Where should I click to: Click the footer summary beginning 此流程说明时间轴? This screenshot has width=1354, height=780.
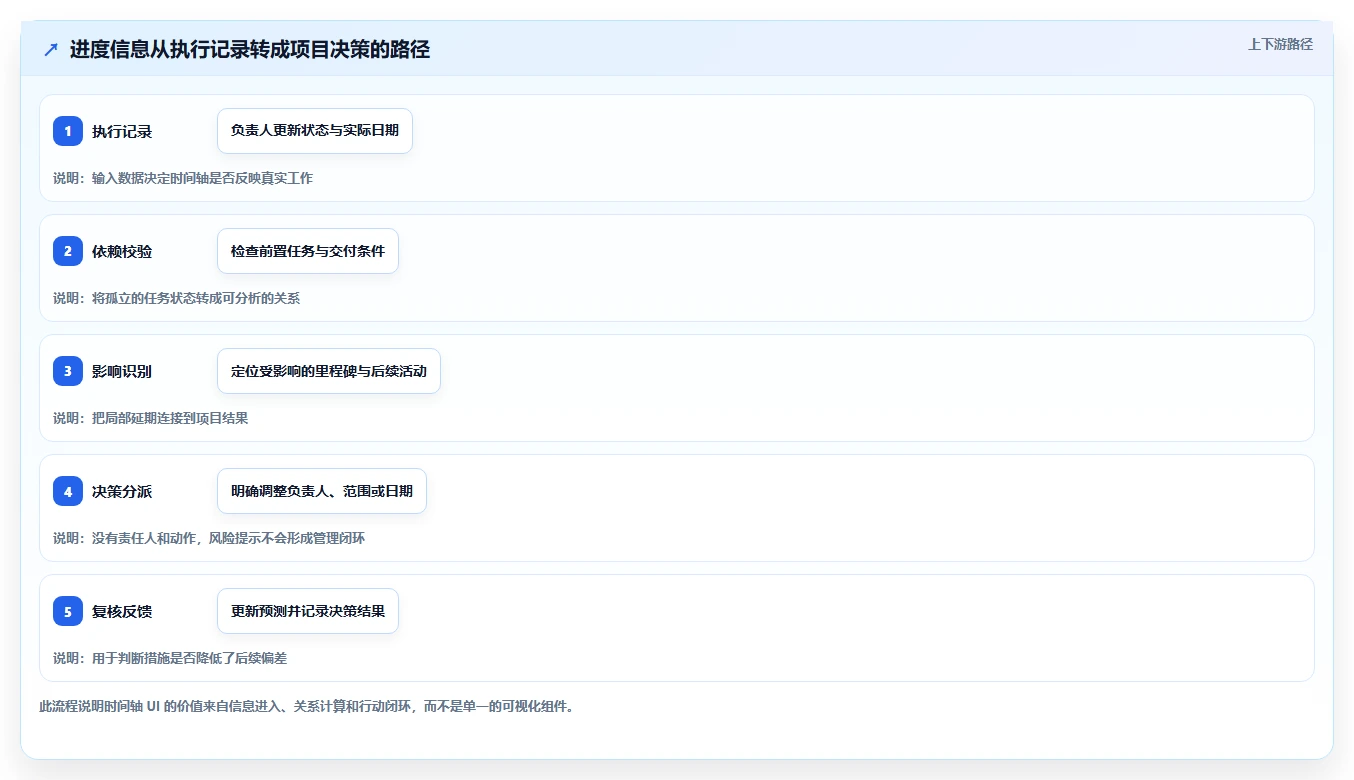point(306,706)
